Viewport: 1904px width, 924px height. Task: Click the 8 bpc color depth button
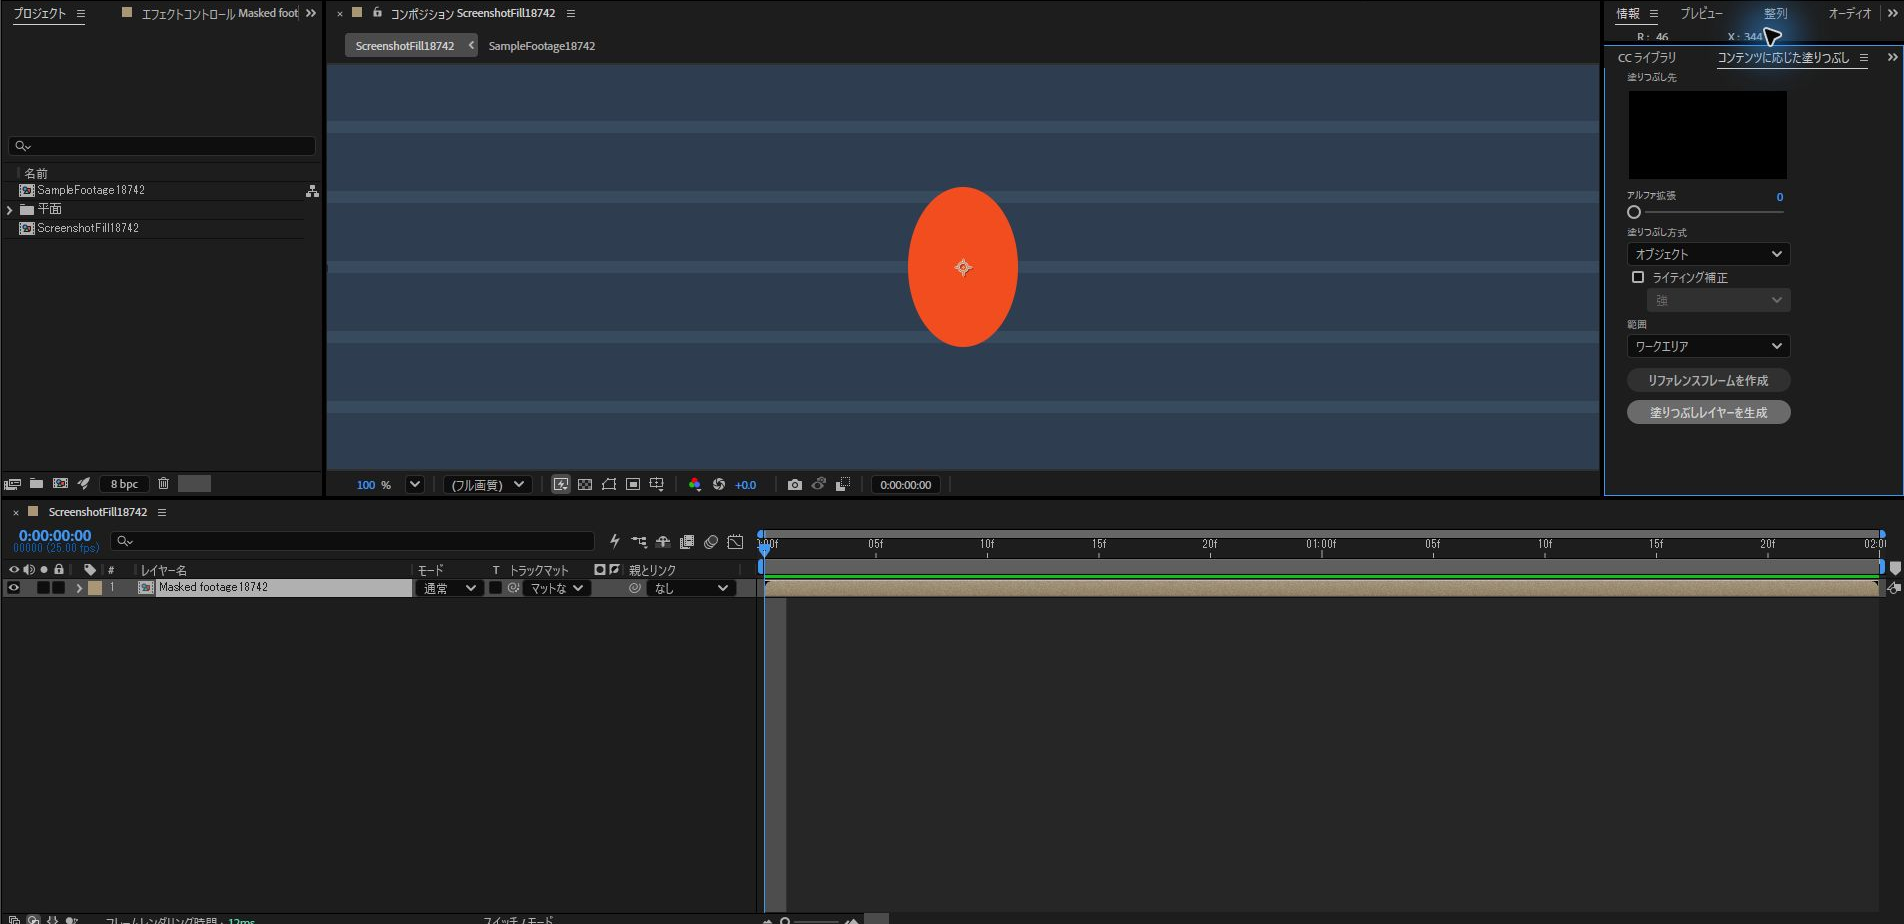click(x=124, y=484)
